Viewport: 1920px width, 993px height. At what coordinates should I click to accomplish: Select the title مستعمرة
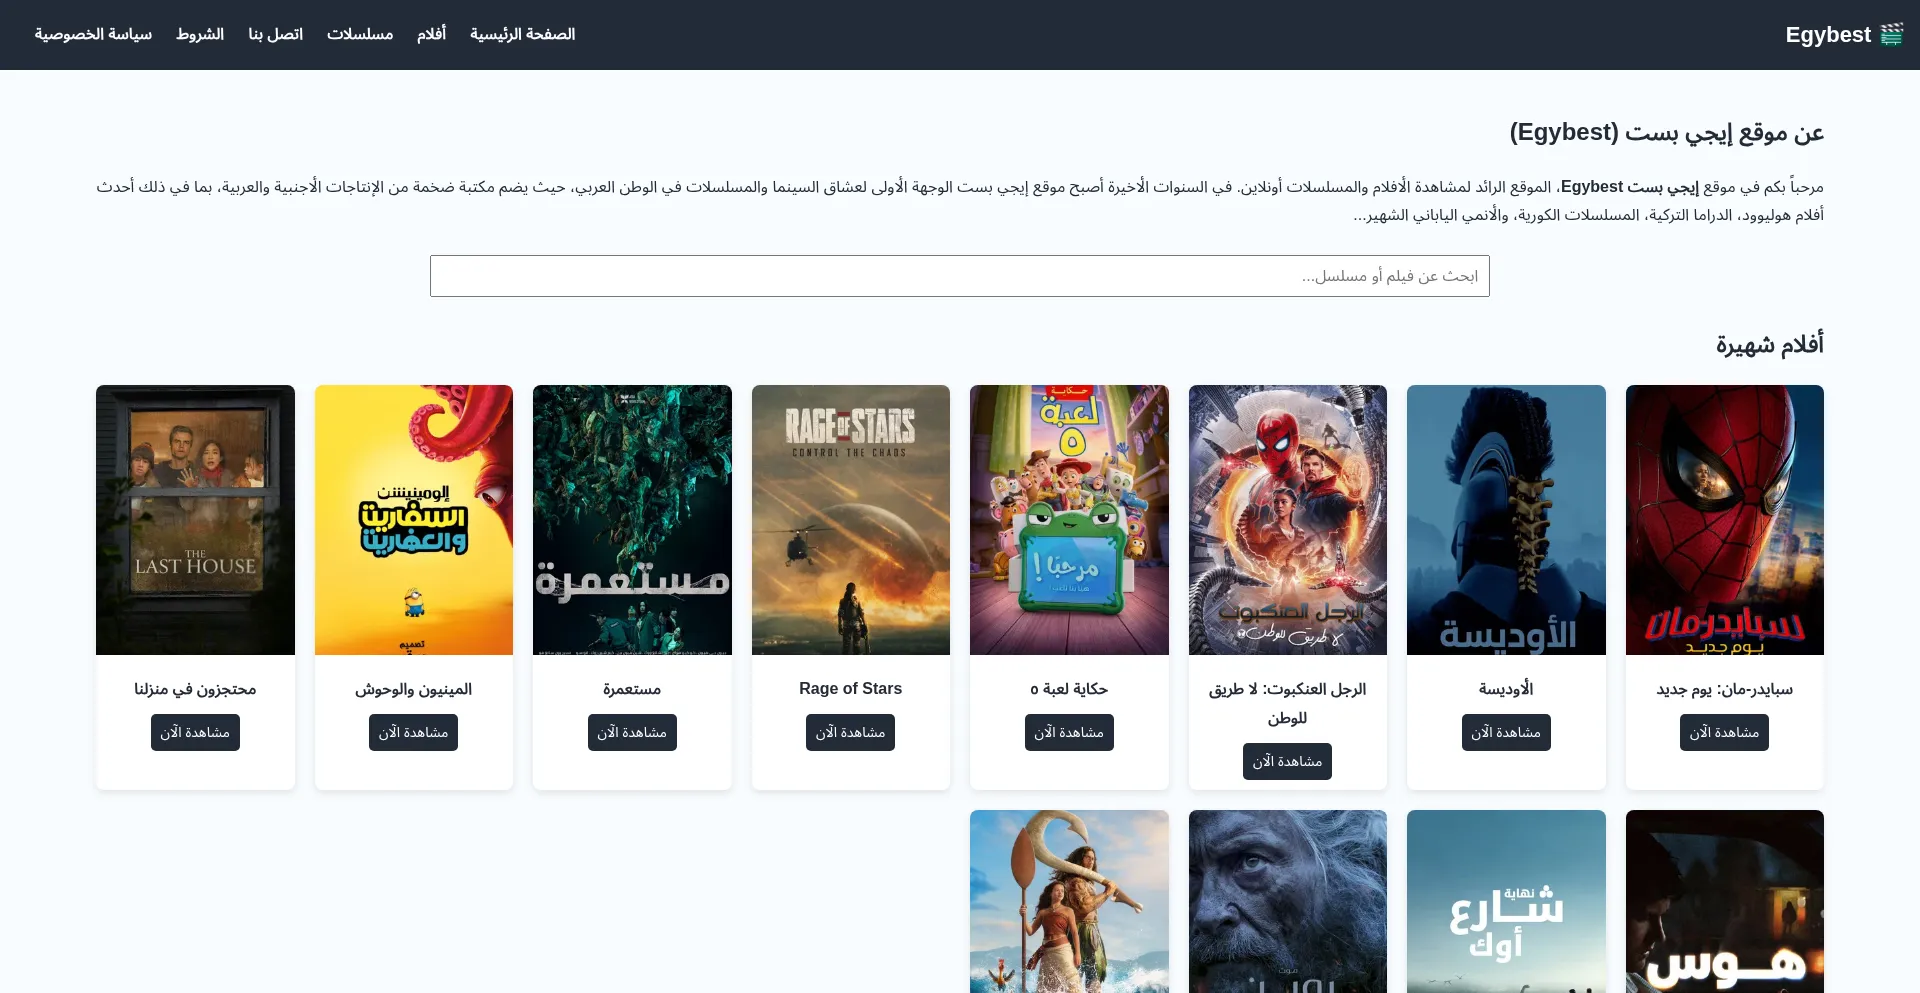coord(632,689)
